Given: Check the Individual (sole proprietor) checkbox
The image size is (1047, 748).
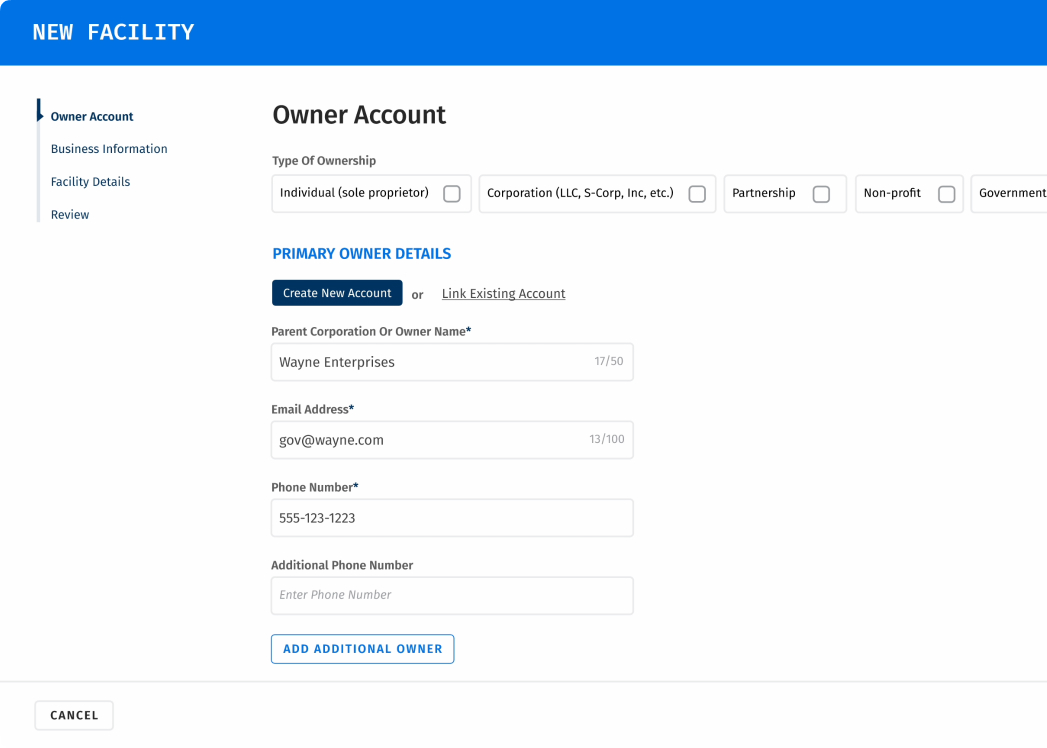Looking at the screenshot, I should [451, 194].
